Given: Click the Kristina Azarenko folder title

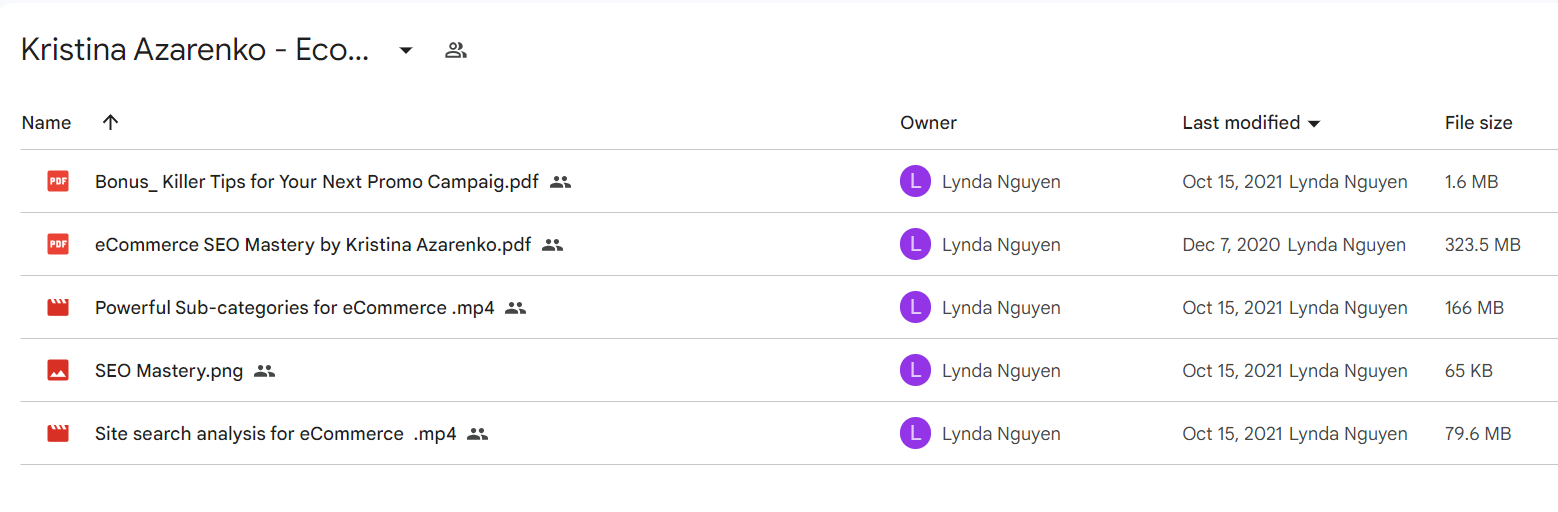Looking at the screenshot, I should tap(196, 50).
